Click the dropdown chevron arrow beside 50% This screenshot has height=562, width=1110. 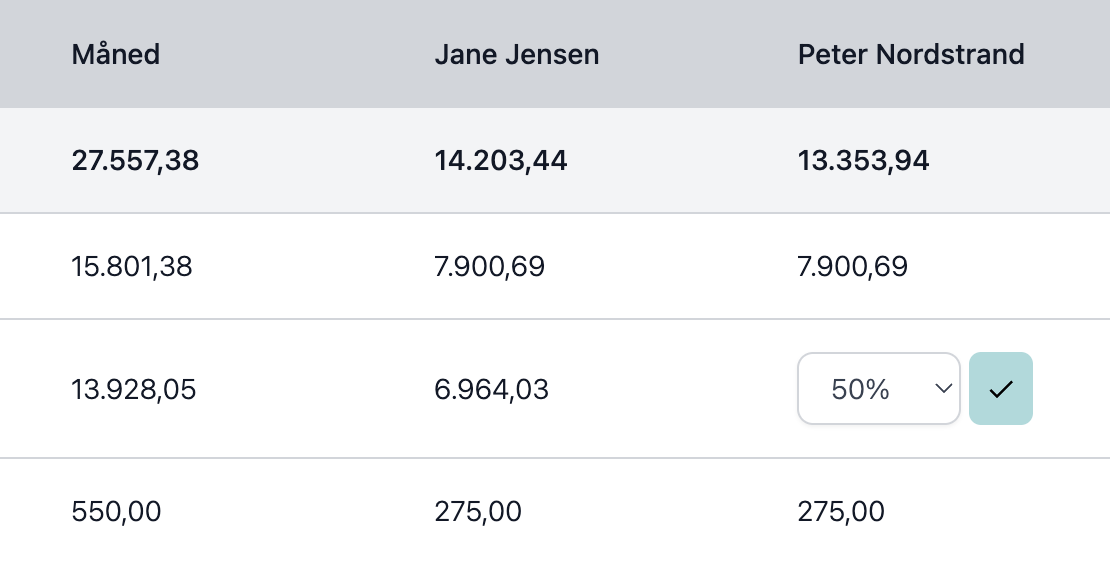(943, 389)
